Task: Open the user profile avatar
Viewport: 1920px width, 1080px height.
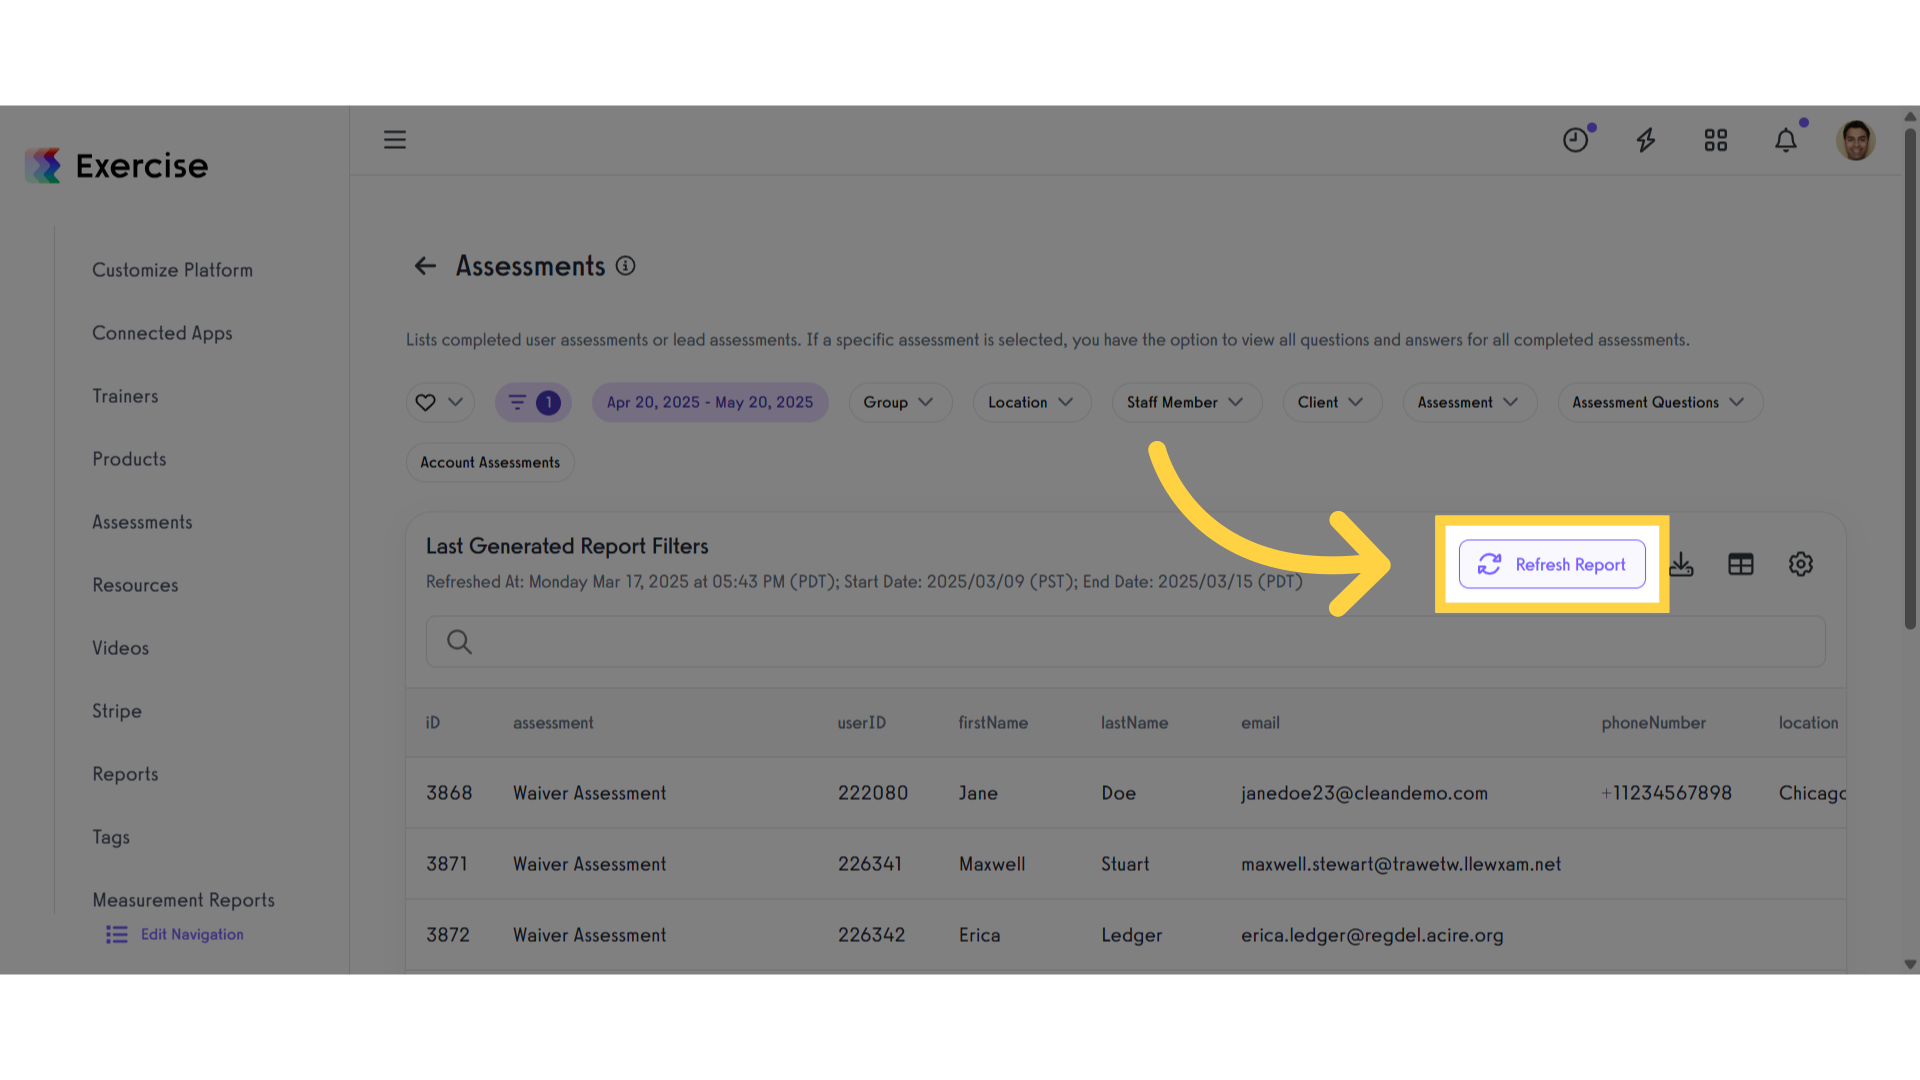Action: (1856, 140)
